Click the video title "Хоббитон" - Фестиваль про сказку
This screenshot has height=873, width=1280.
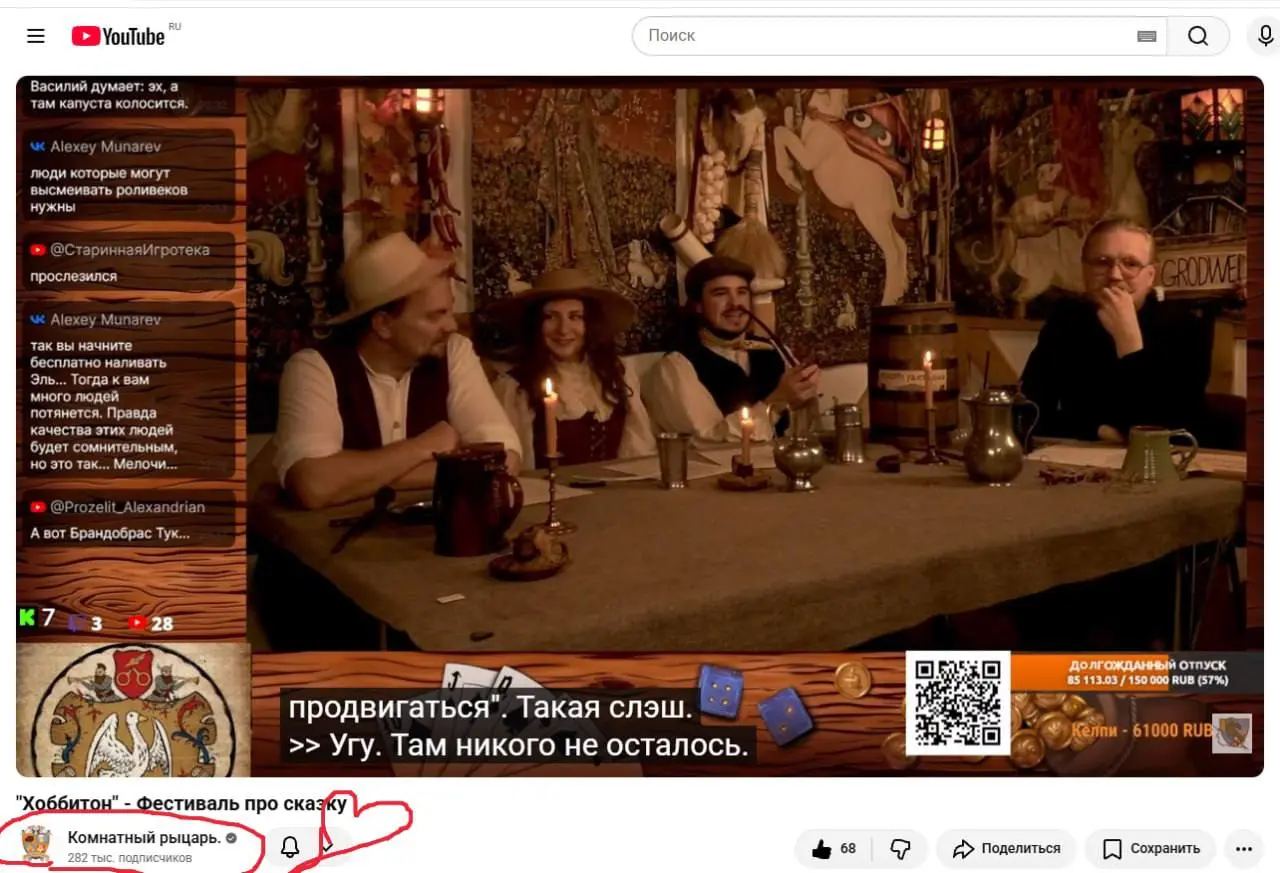click(182, 803)
